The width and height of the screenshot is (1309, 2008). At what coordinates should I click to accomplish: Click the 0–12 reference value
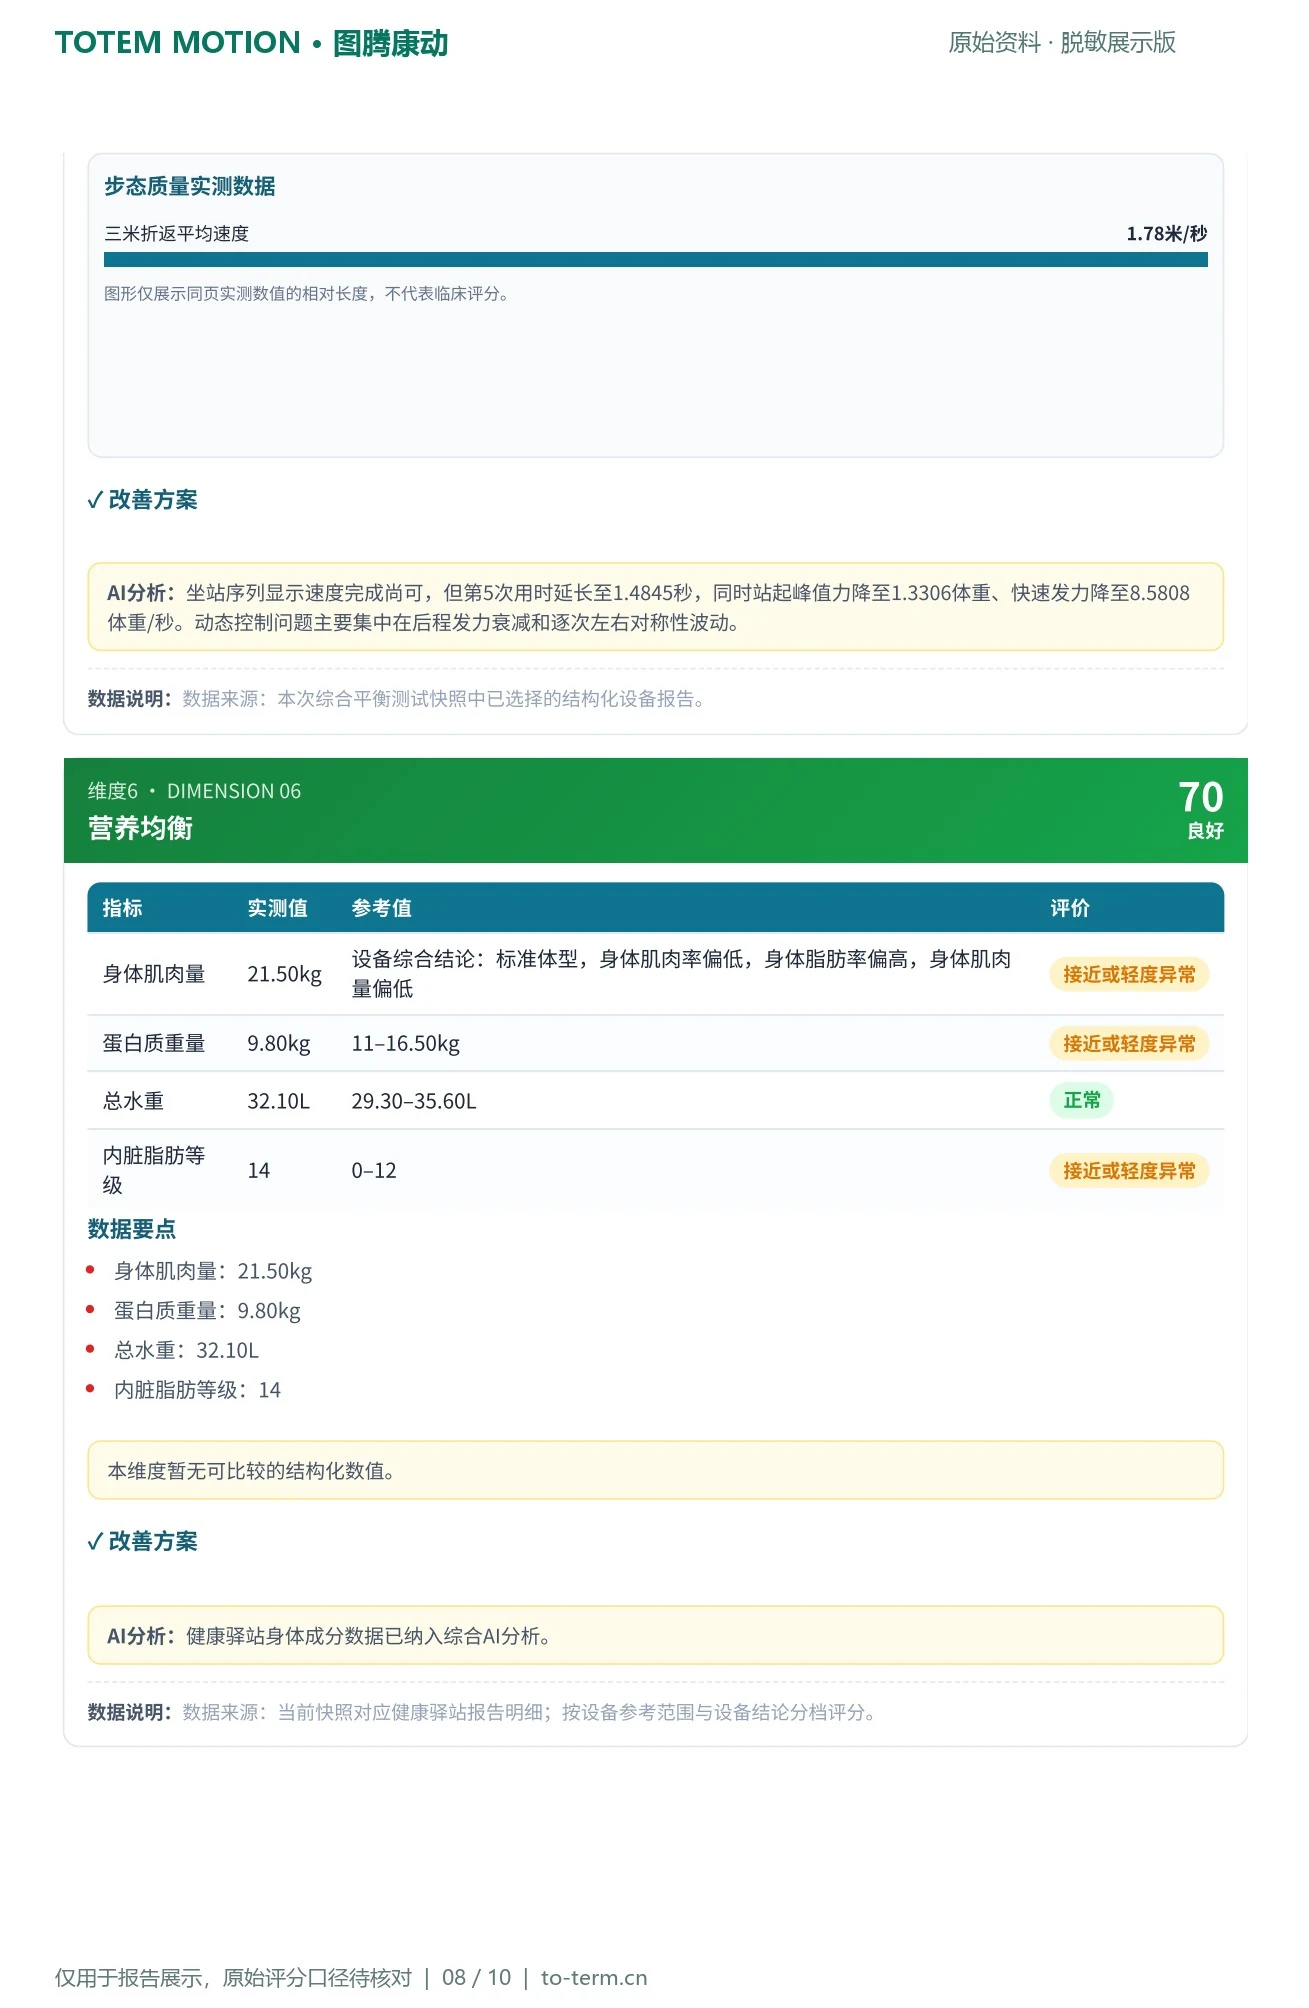374,1171
